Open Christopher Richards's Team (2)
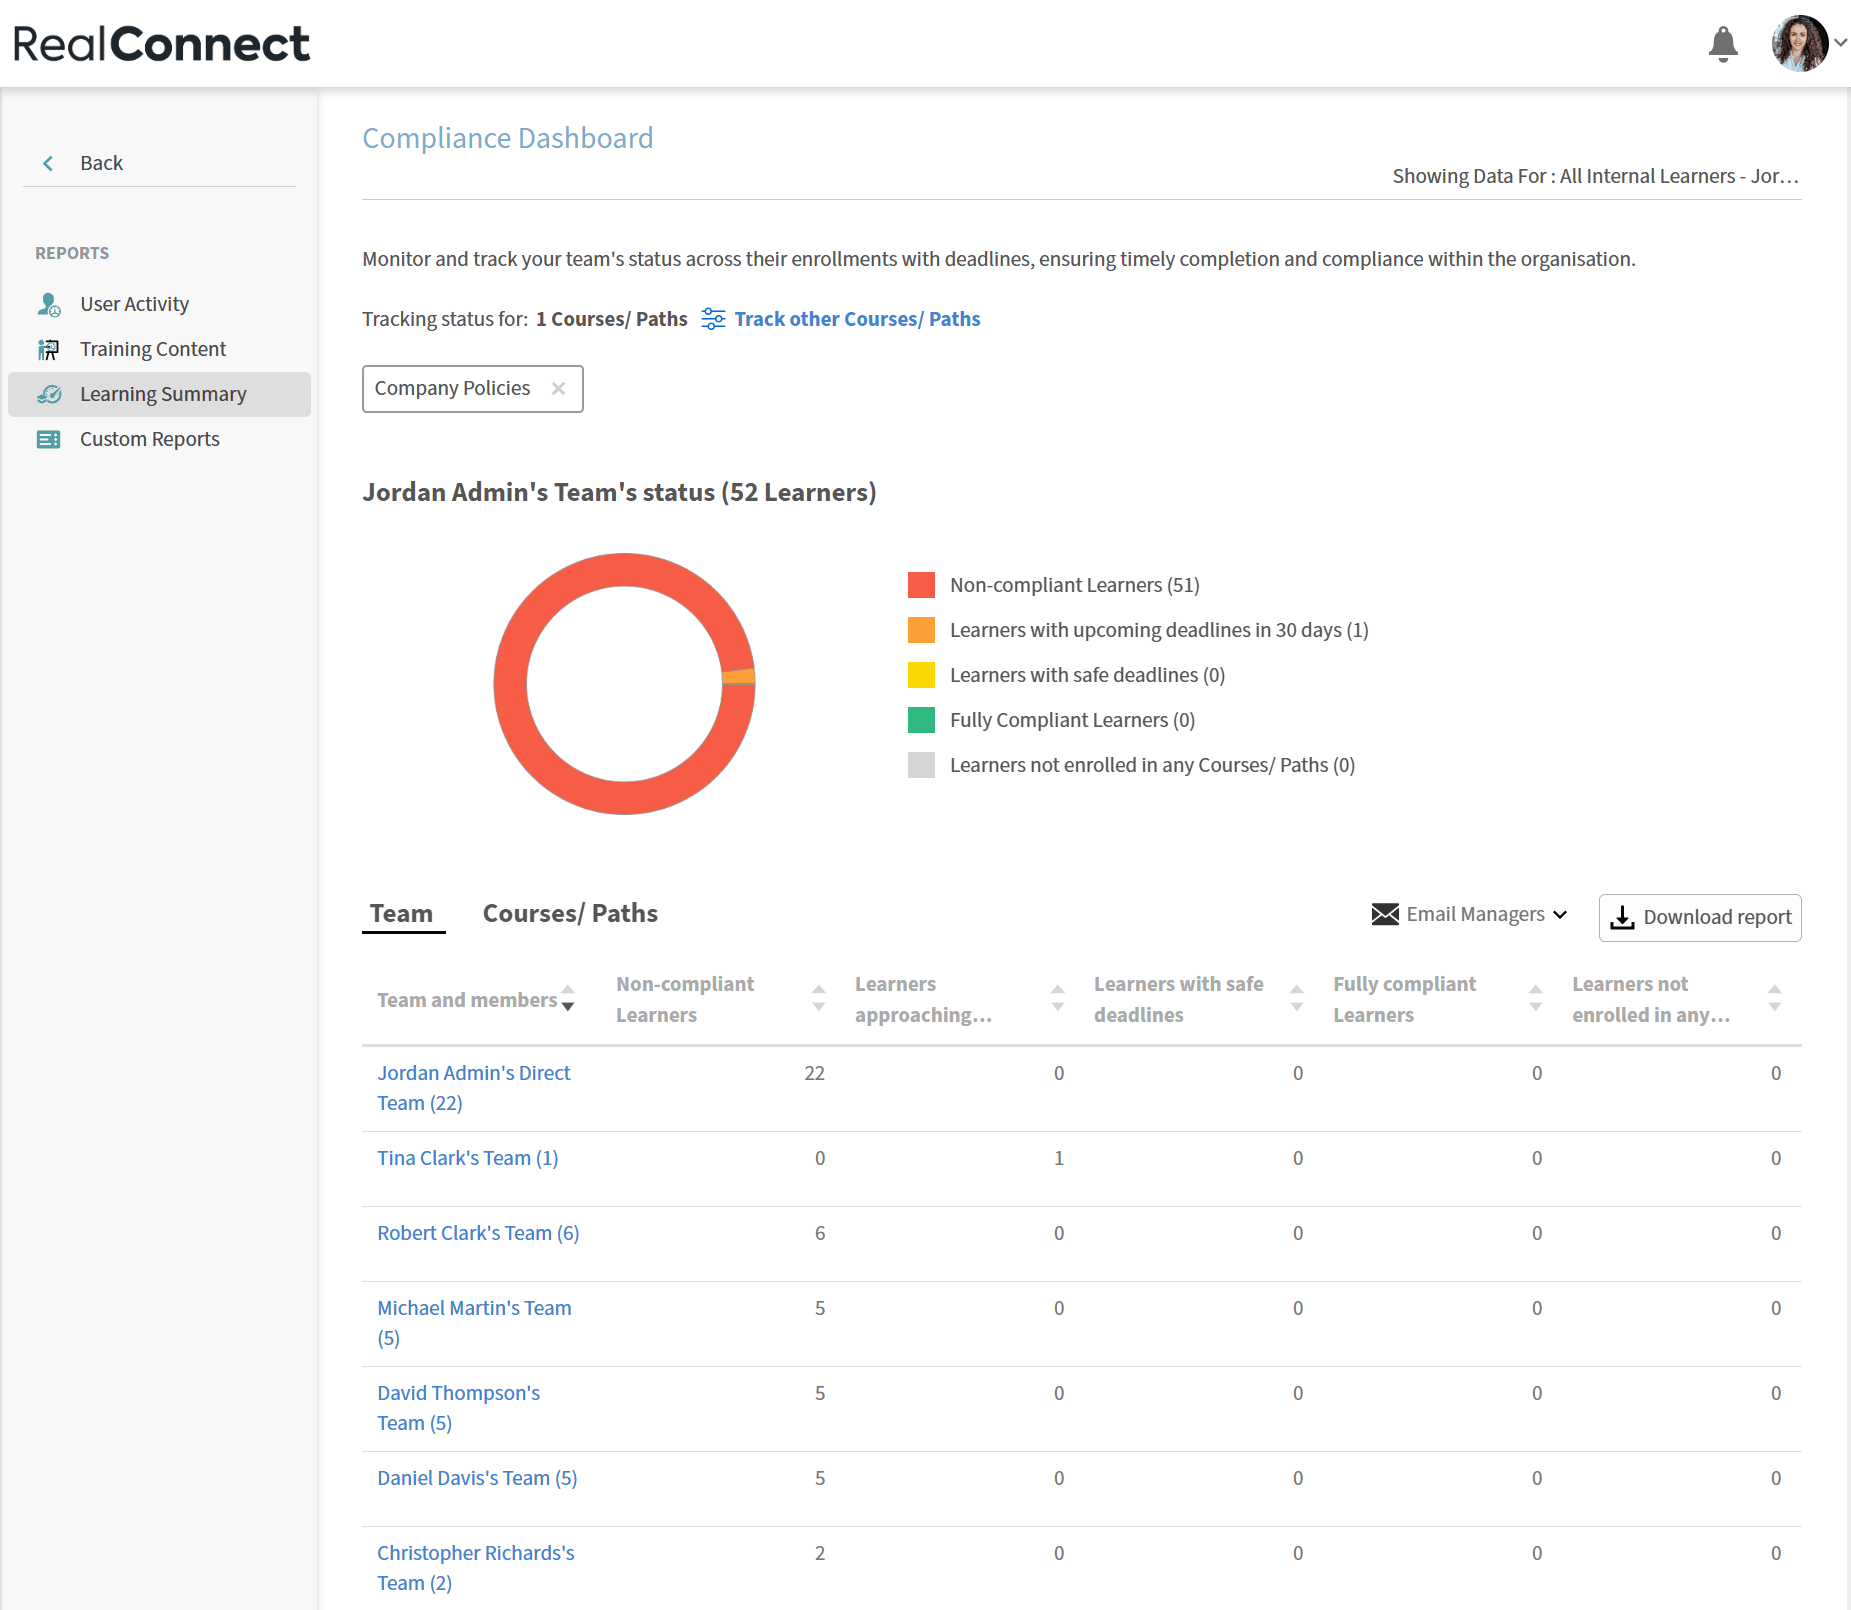Screen dimensions: 1851x1610 coord(476,1568)
